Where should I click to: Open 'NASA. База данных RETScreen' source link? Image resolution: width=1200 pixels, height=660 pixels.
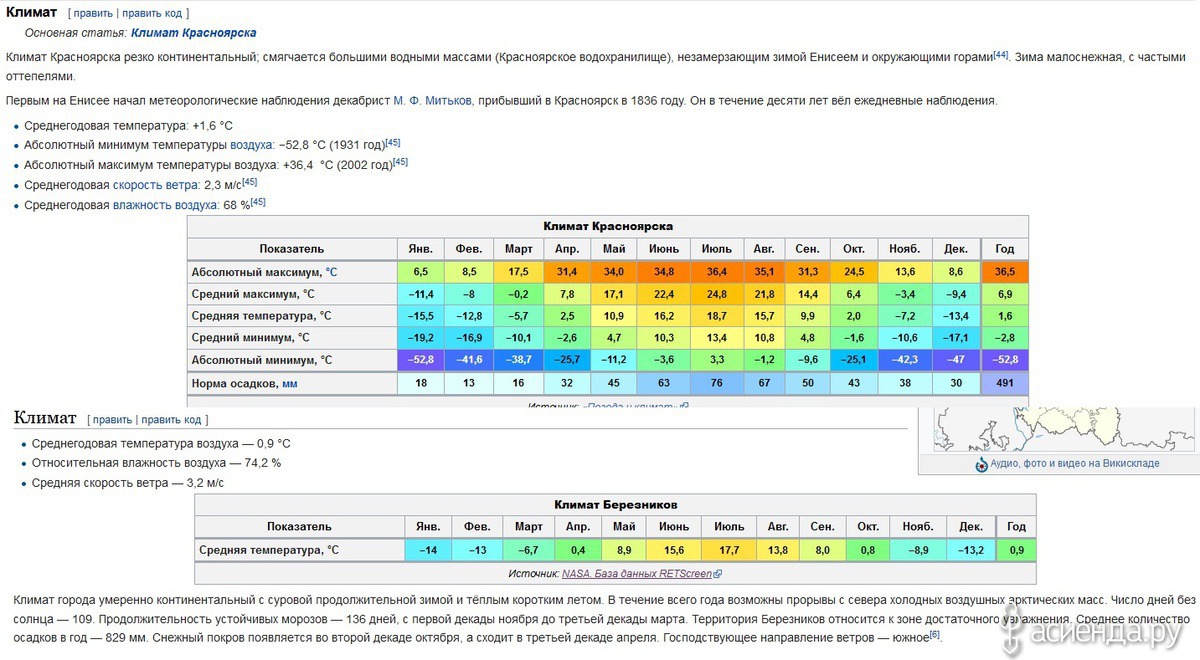[x=636, y=574]
